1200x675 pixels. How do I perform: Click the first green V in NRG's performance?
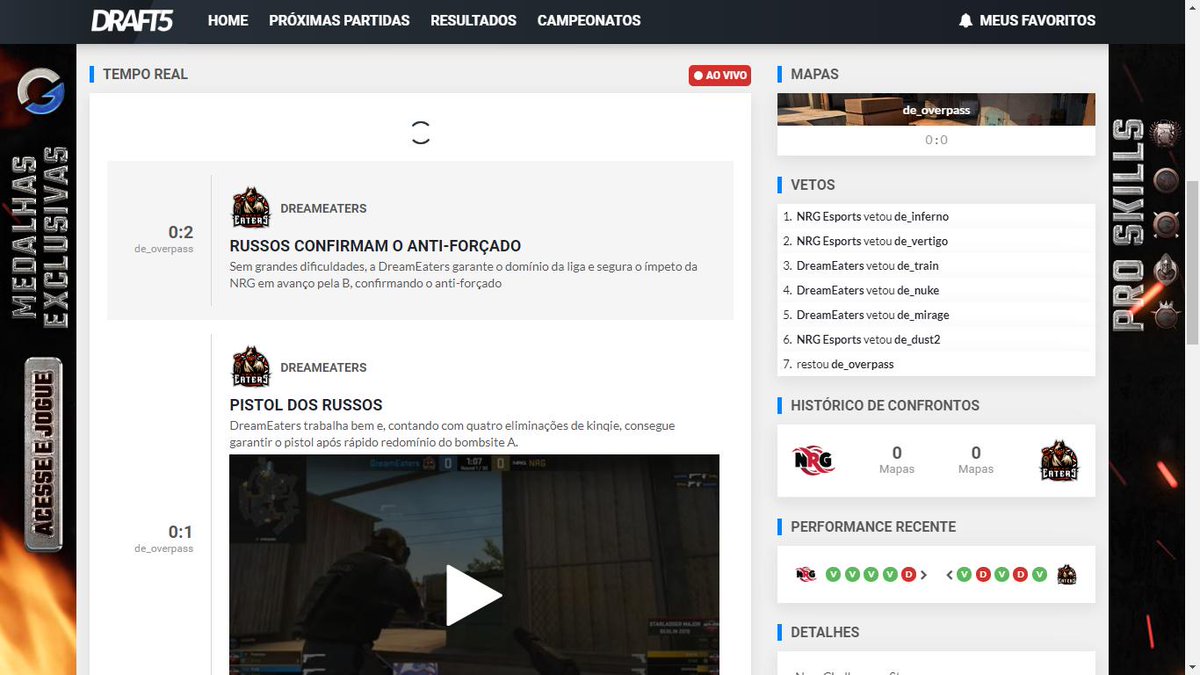(833, 574)
